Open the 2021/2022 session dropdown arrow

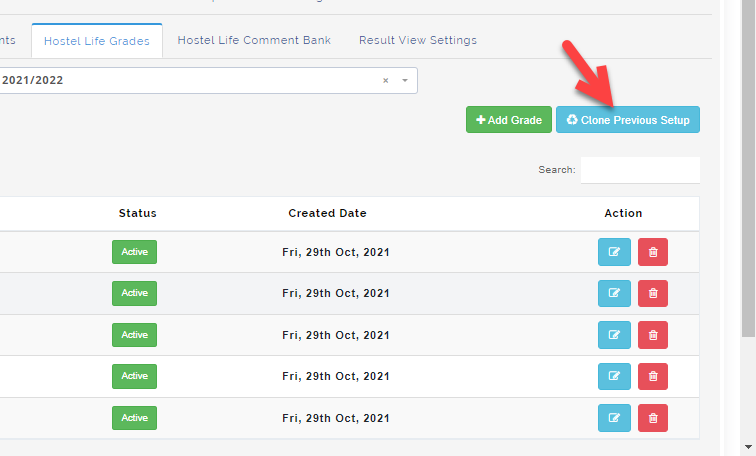405,80
